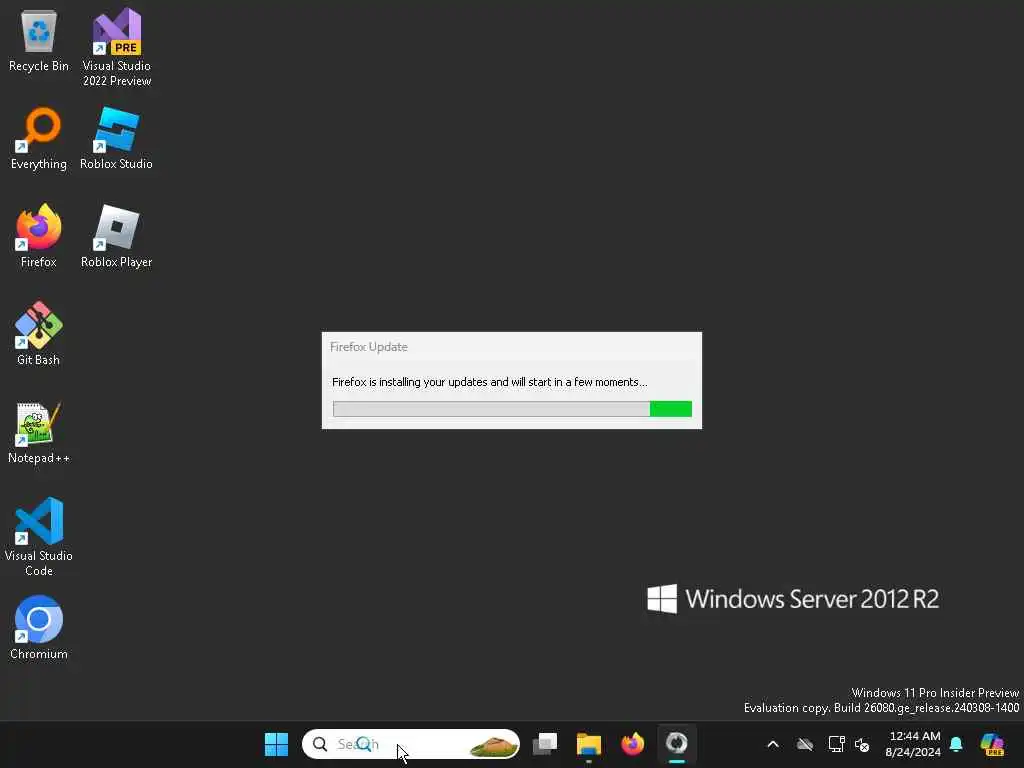This screenshot has width=1024, height=768.
Task: Click the search highlight image in Search box
Action: click(x=494, y=745)
